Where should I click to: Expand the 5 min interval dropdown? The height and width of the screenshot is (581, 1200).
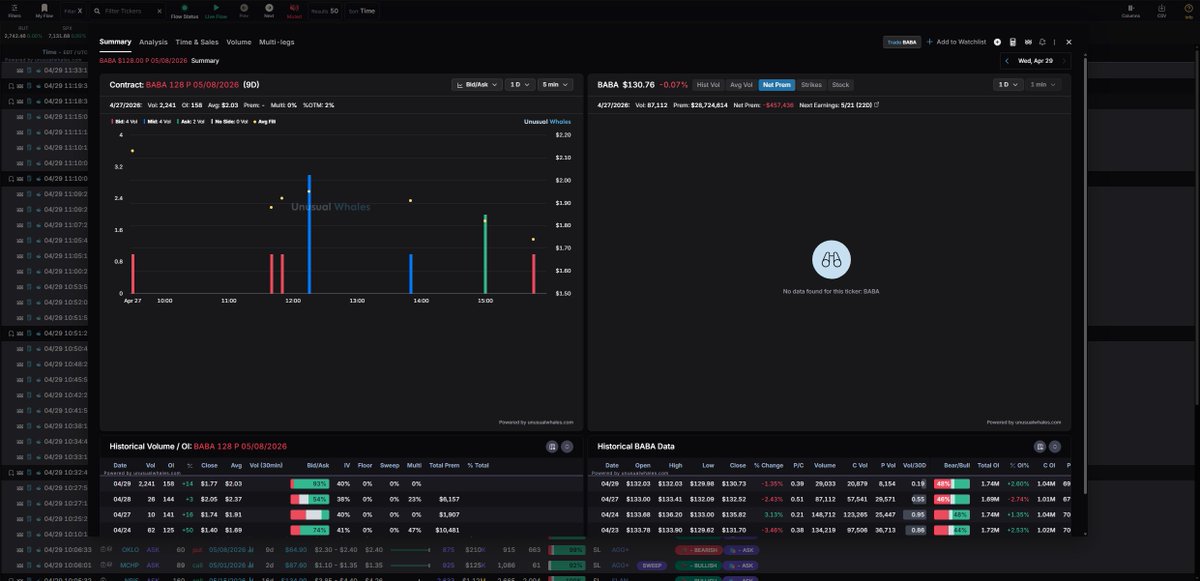click(x=555, y=85)
